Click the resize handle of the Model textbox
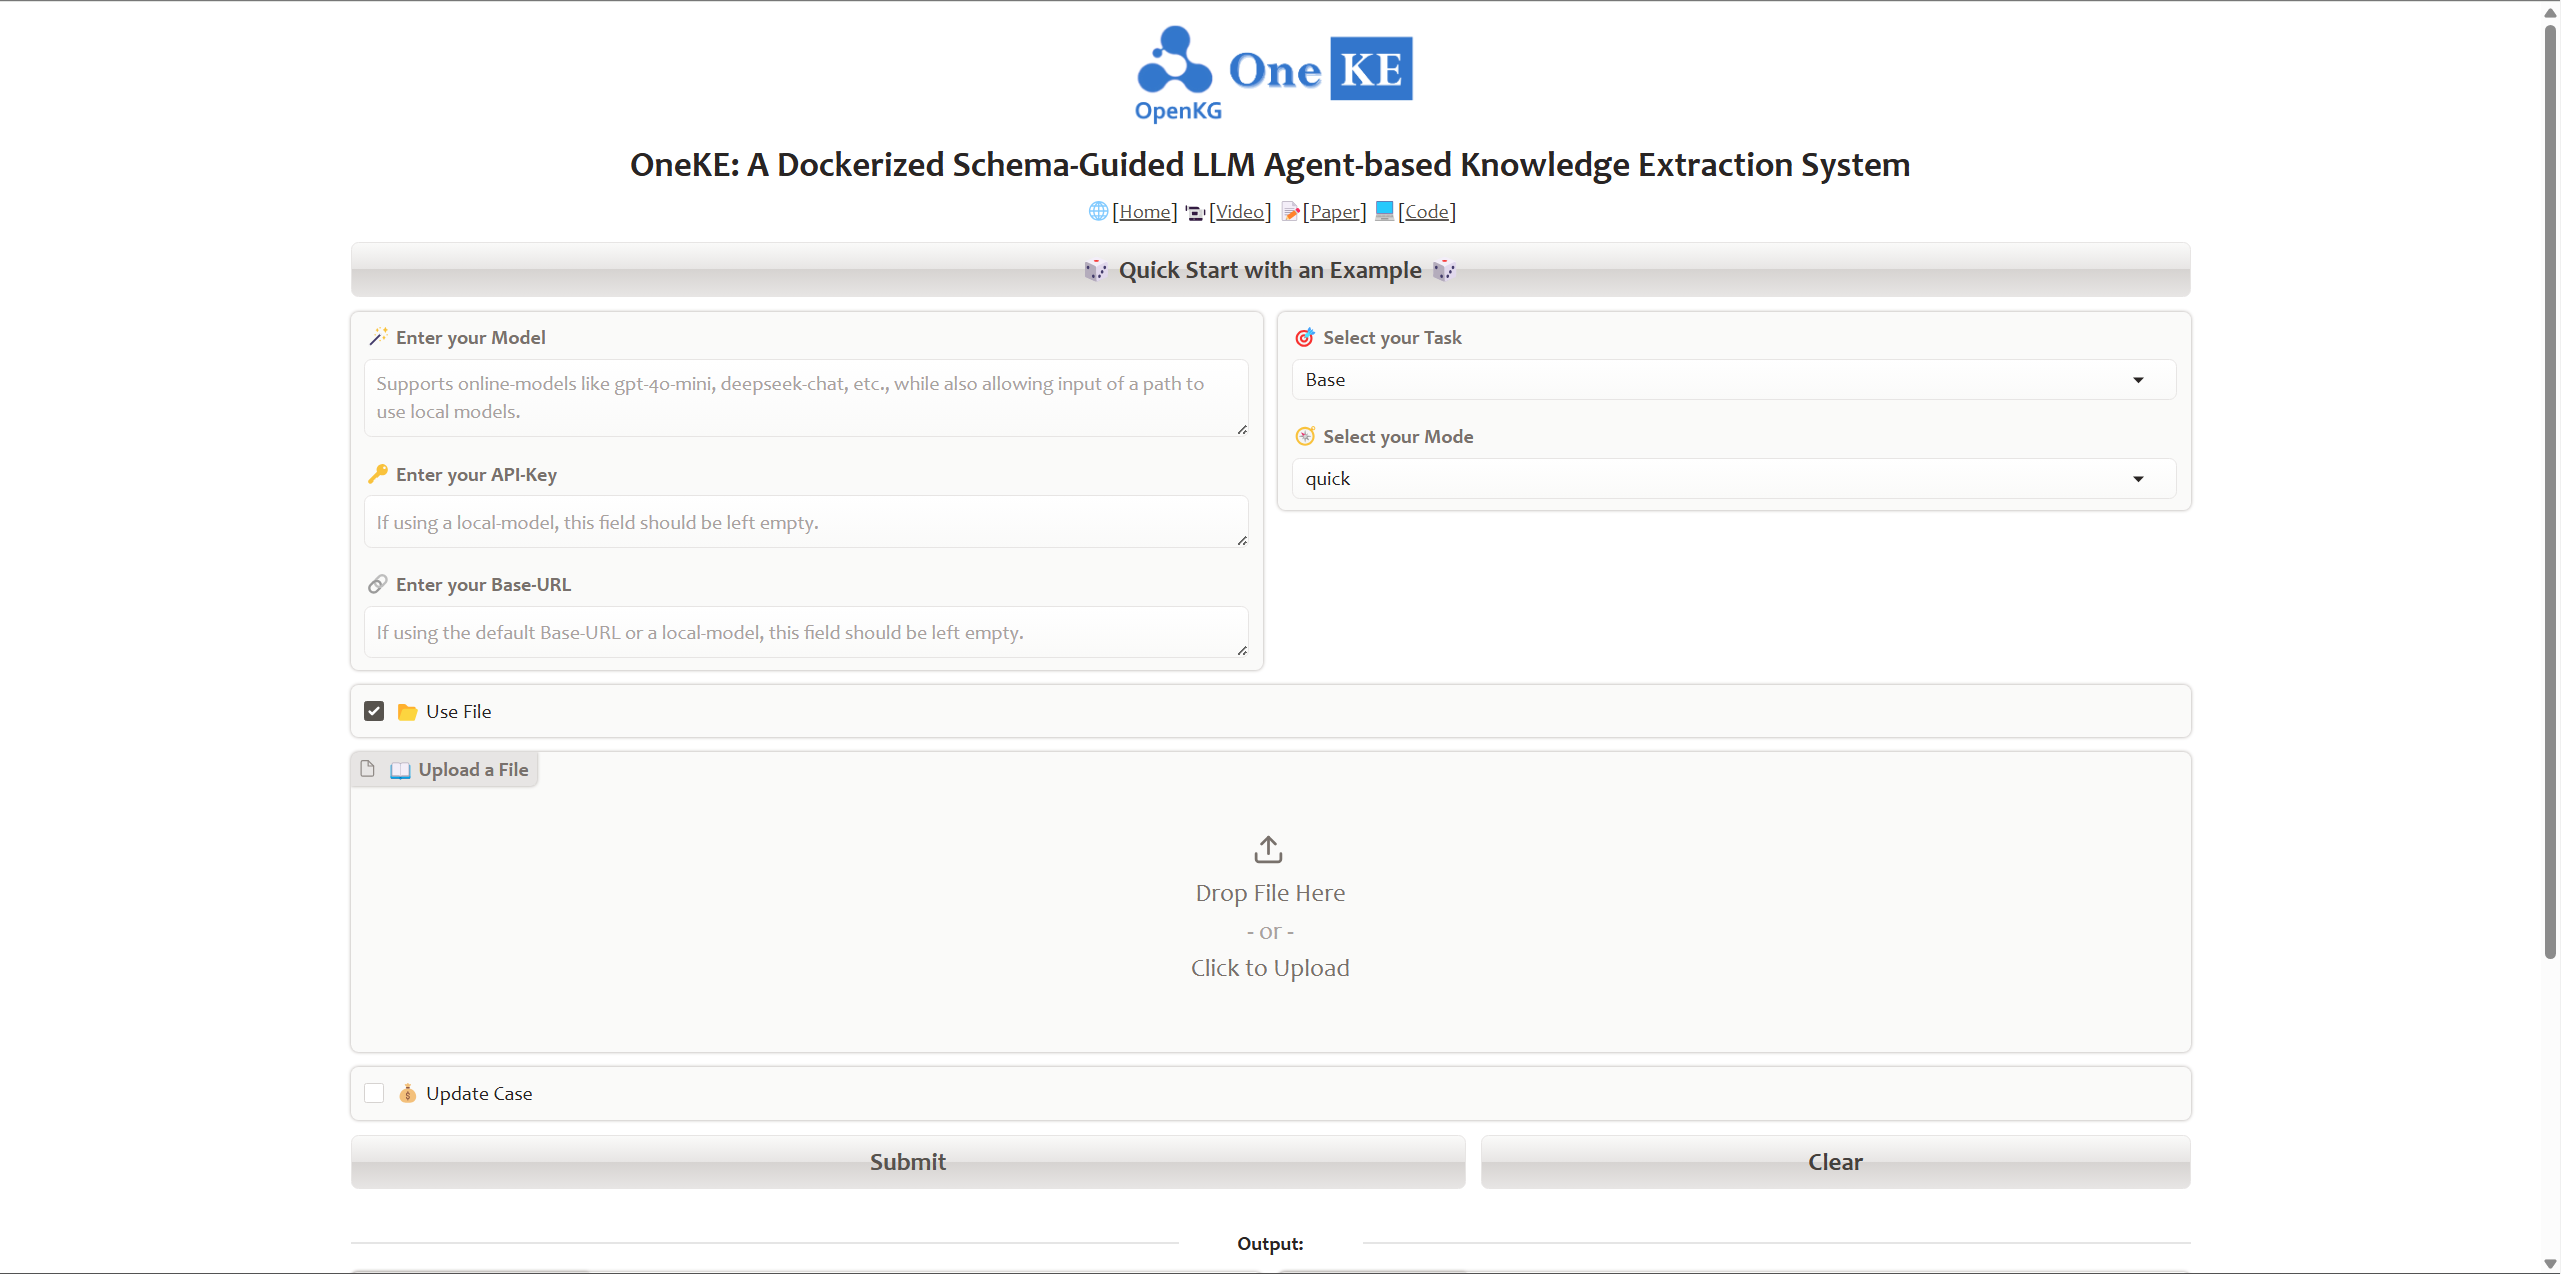The height and width of the screenshot is (1274, 2561). pos(1242,430)
